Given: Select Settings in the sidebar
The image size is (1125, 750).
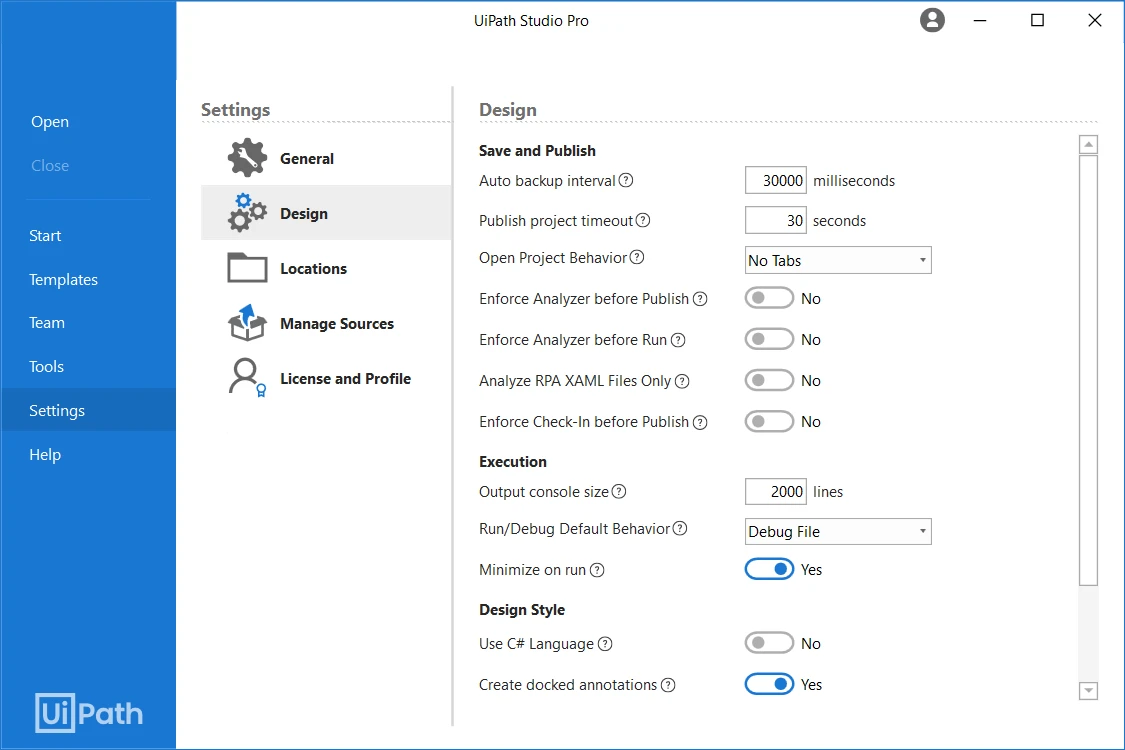Looking at the screenshot, I should (88, 411).
